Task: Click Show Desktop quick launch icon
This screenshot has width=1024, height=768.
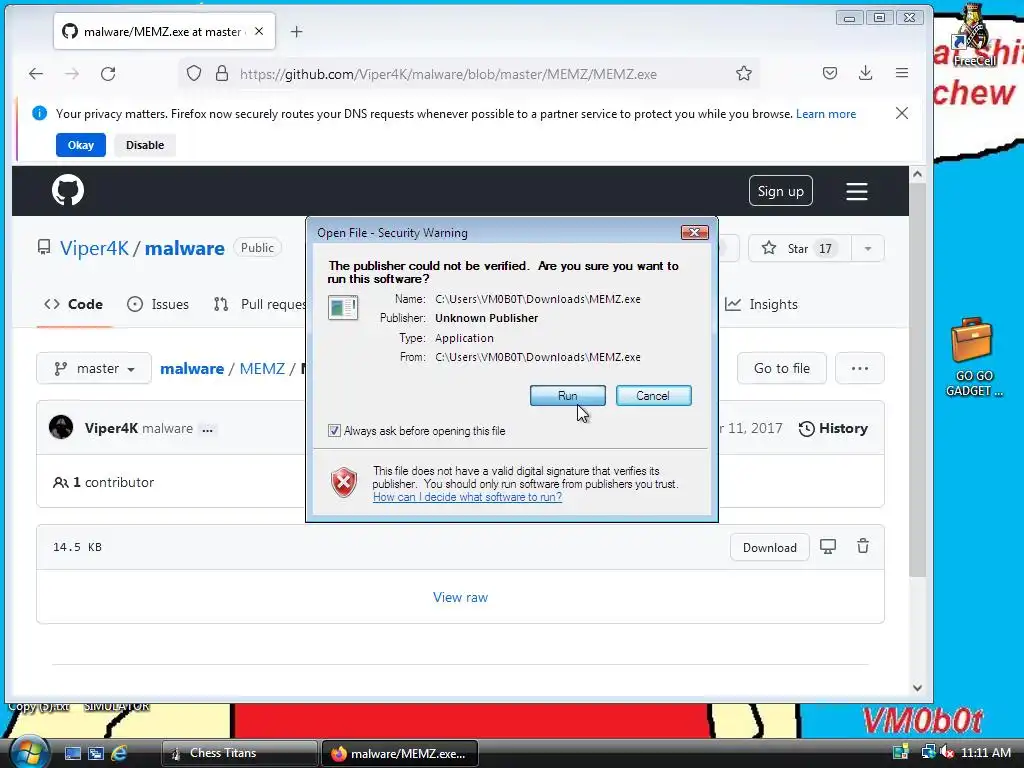Action: 72,754
